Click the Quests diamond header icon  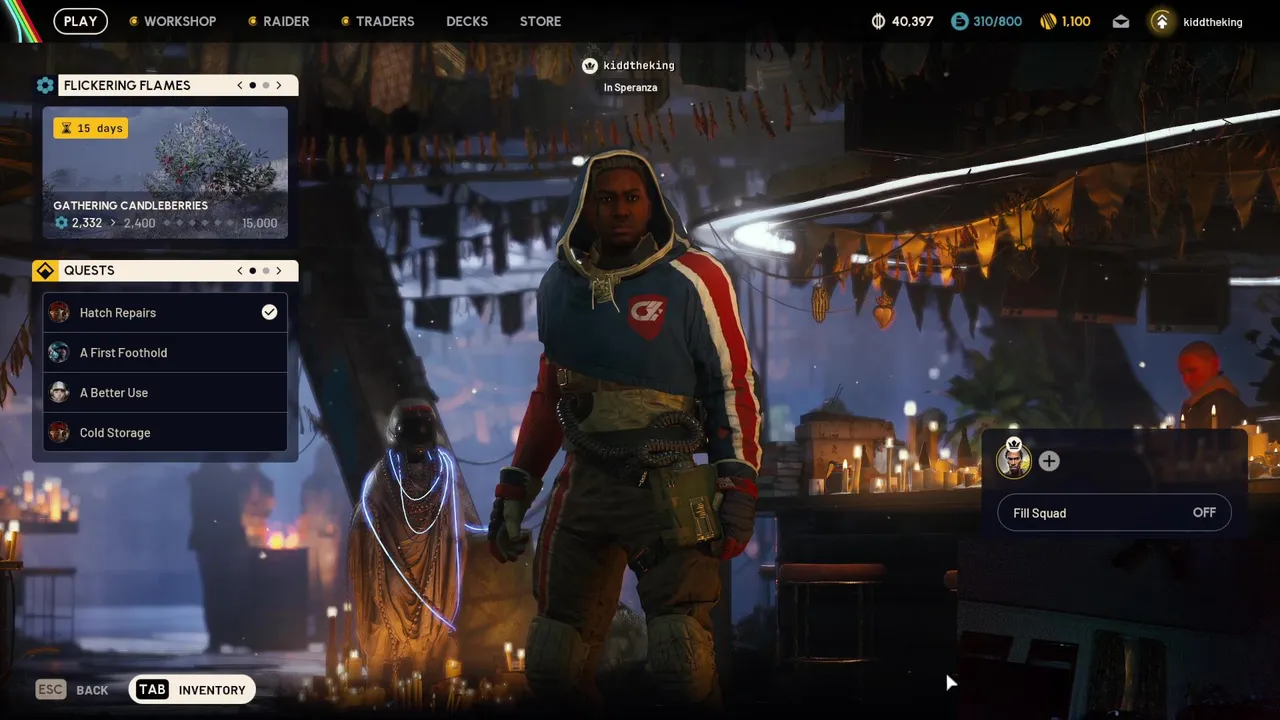(x=45, y=271)
